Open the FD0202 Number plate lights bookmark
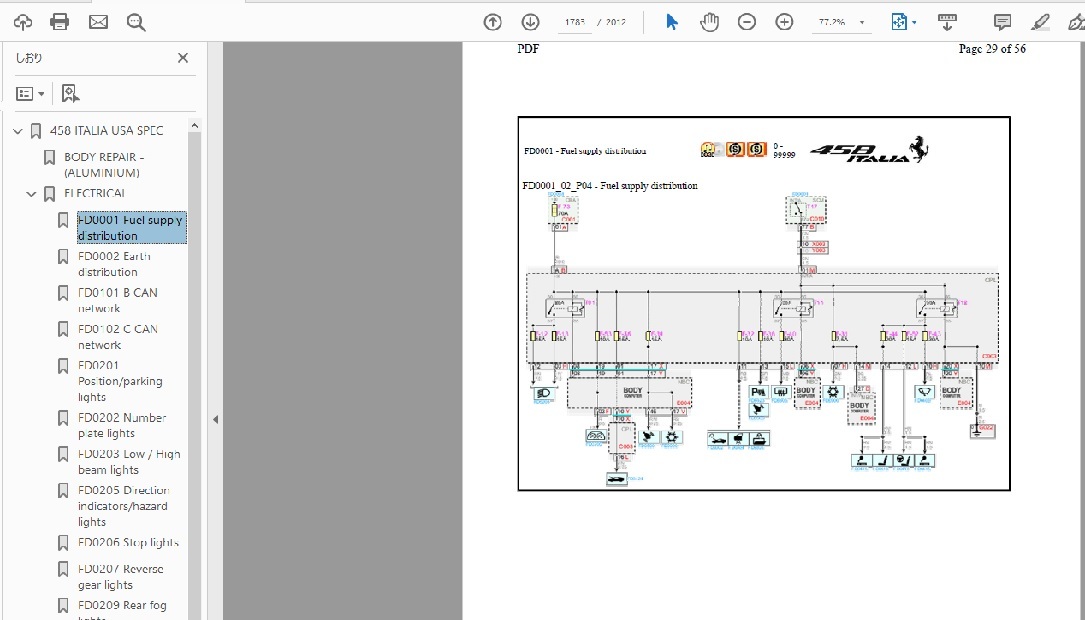Screen dimensions: 1085x620 [x=122, y=426]
